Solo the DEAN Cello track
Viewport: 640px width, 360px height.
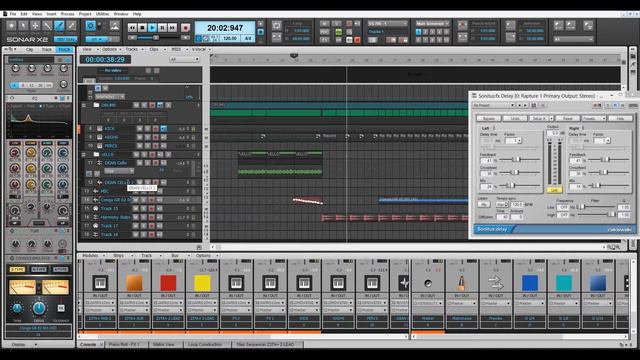(147, 163)
